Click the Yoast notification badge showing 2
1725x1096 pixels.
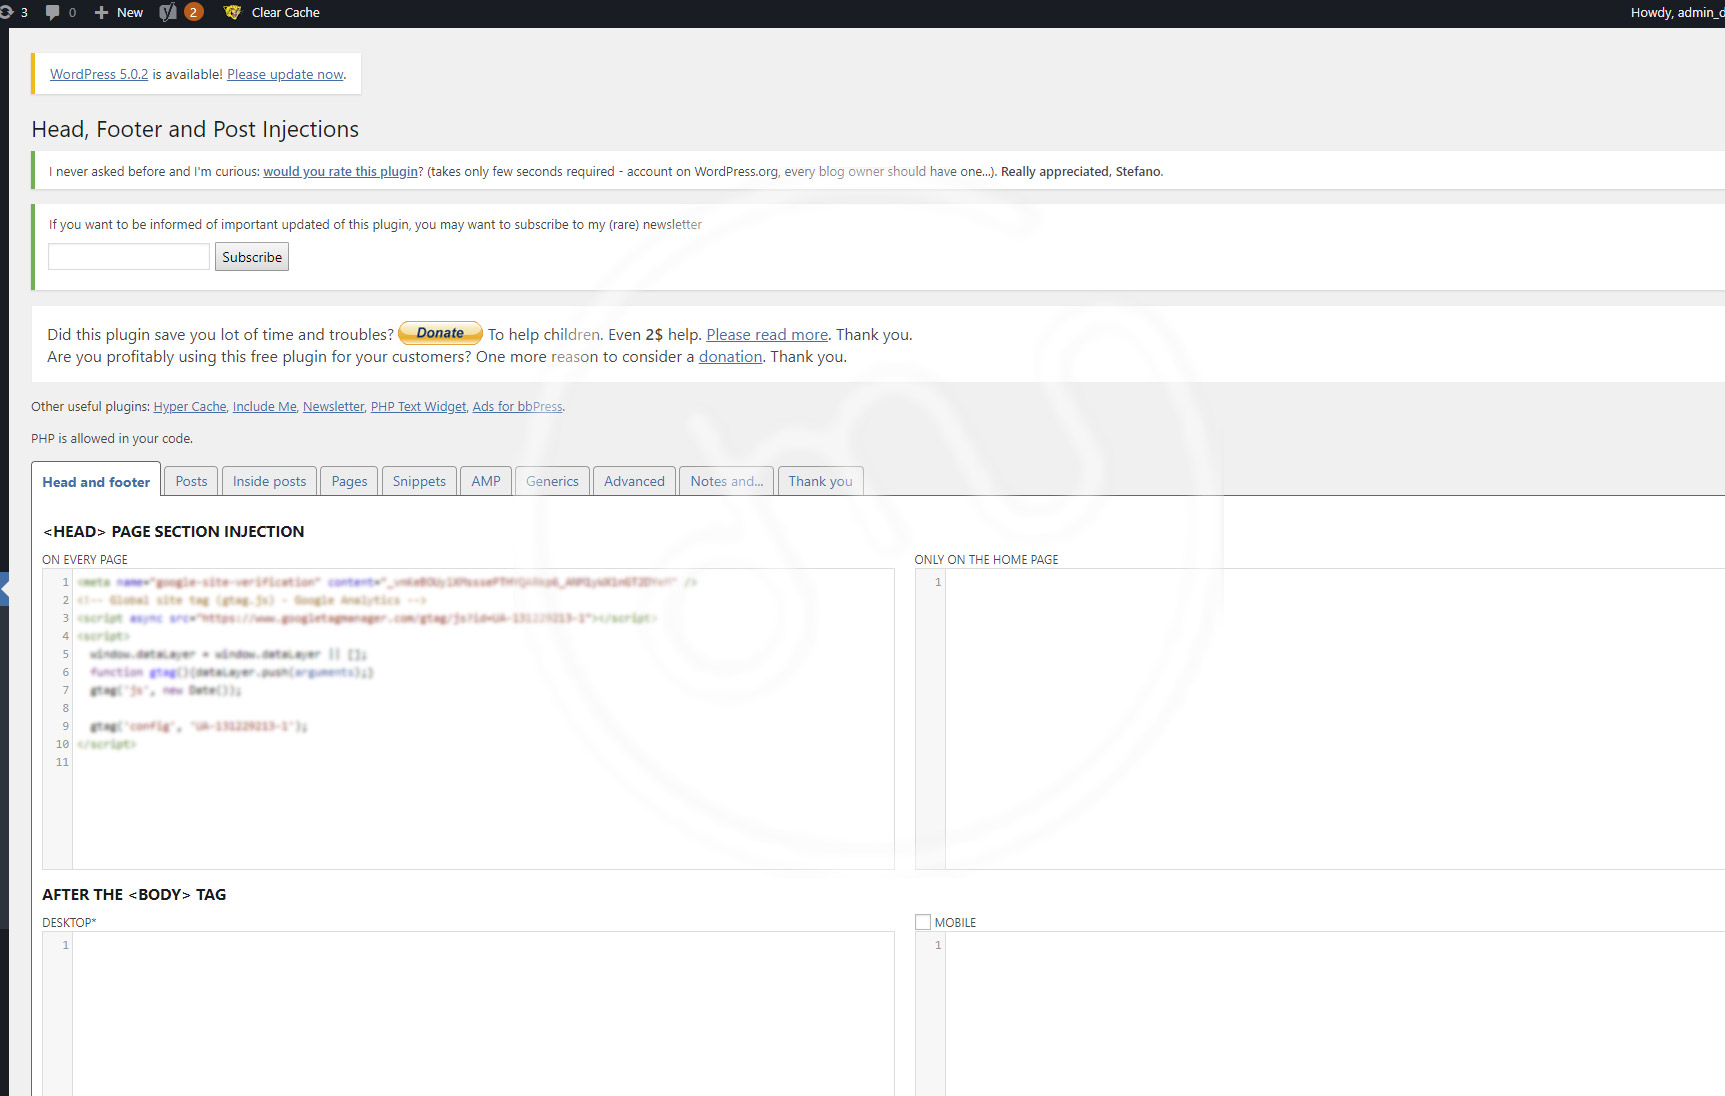point(193,12)
